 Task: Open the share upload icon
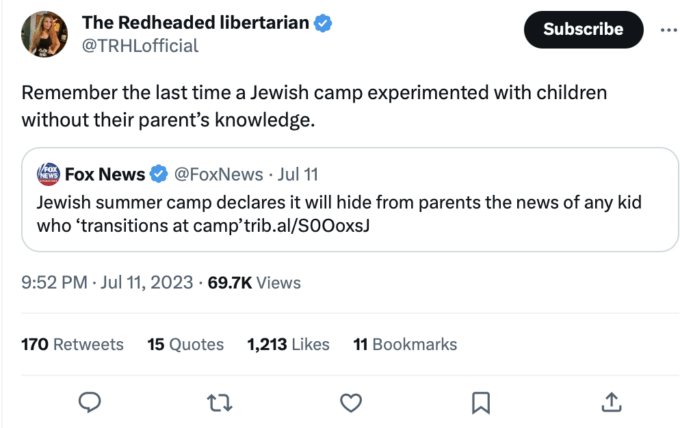(x=611, y=402)
